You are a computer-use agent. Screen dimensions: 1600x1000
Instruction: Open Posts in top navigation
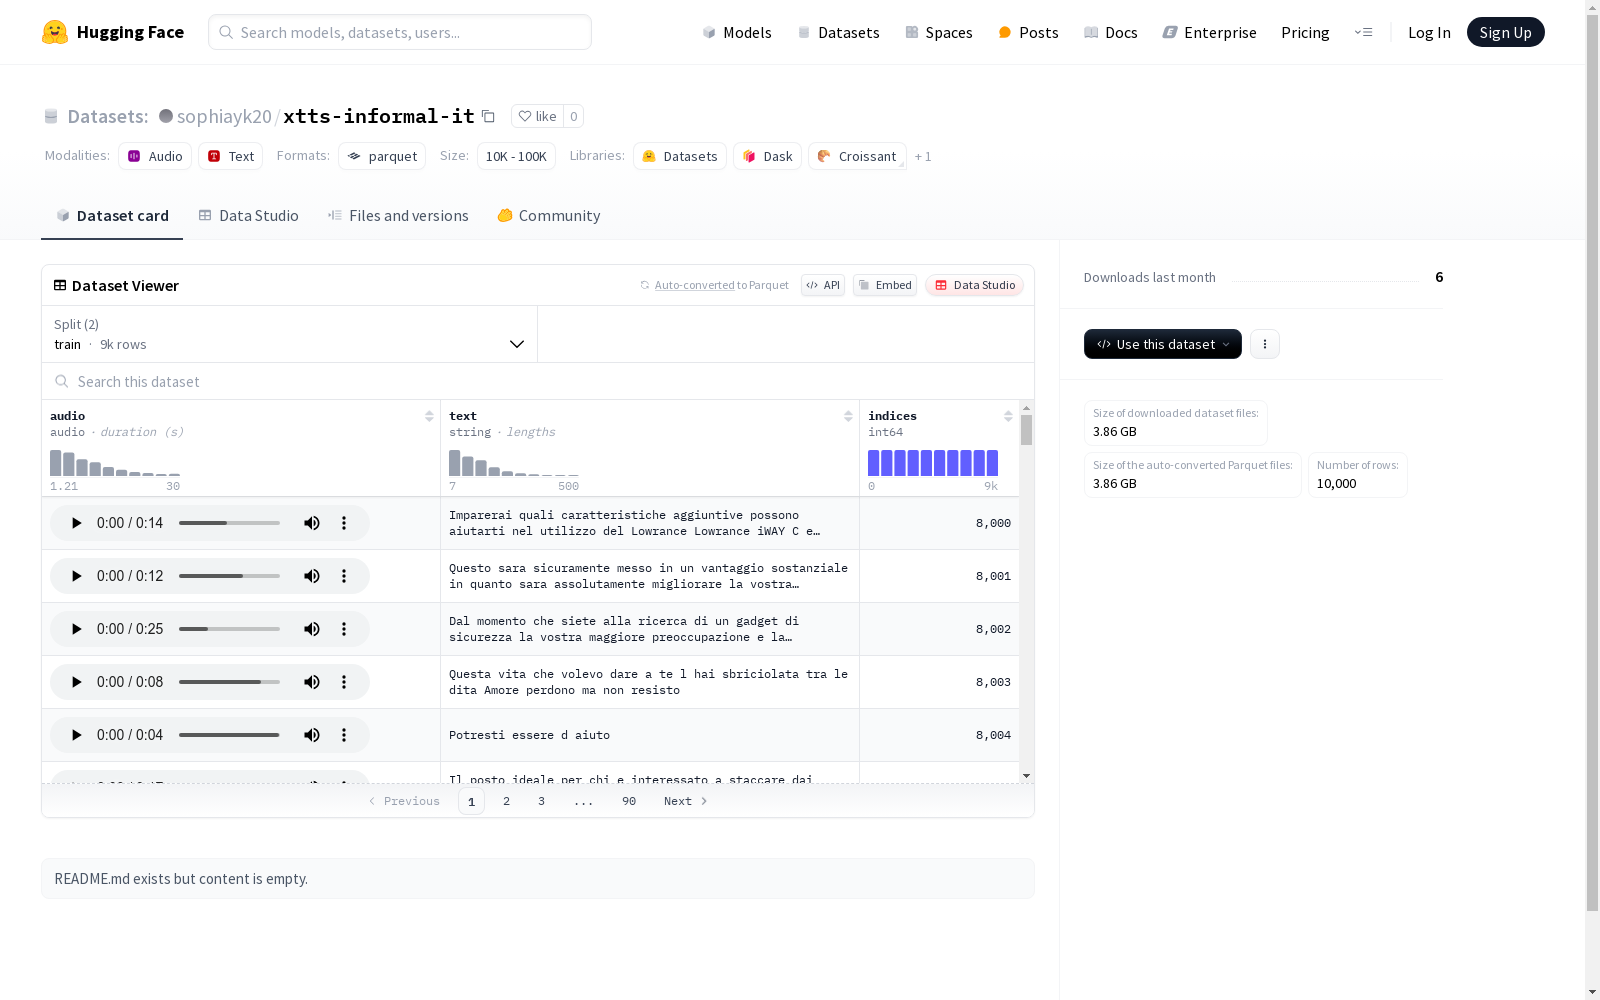[1028, 32]
